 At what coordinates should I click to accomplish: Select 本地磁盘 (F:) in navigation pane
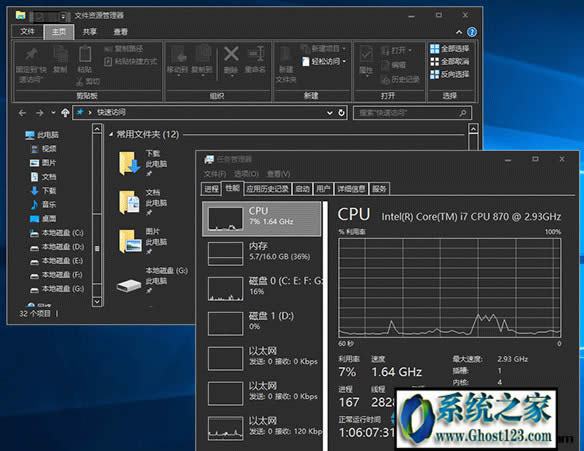click(x=57, y=275)
